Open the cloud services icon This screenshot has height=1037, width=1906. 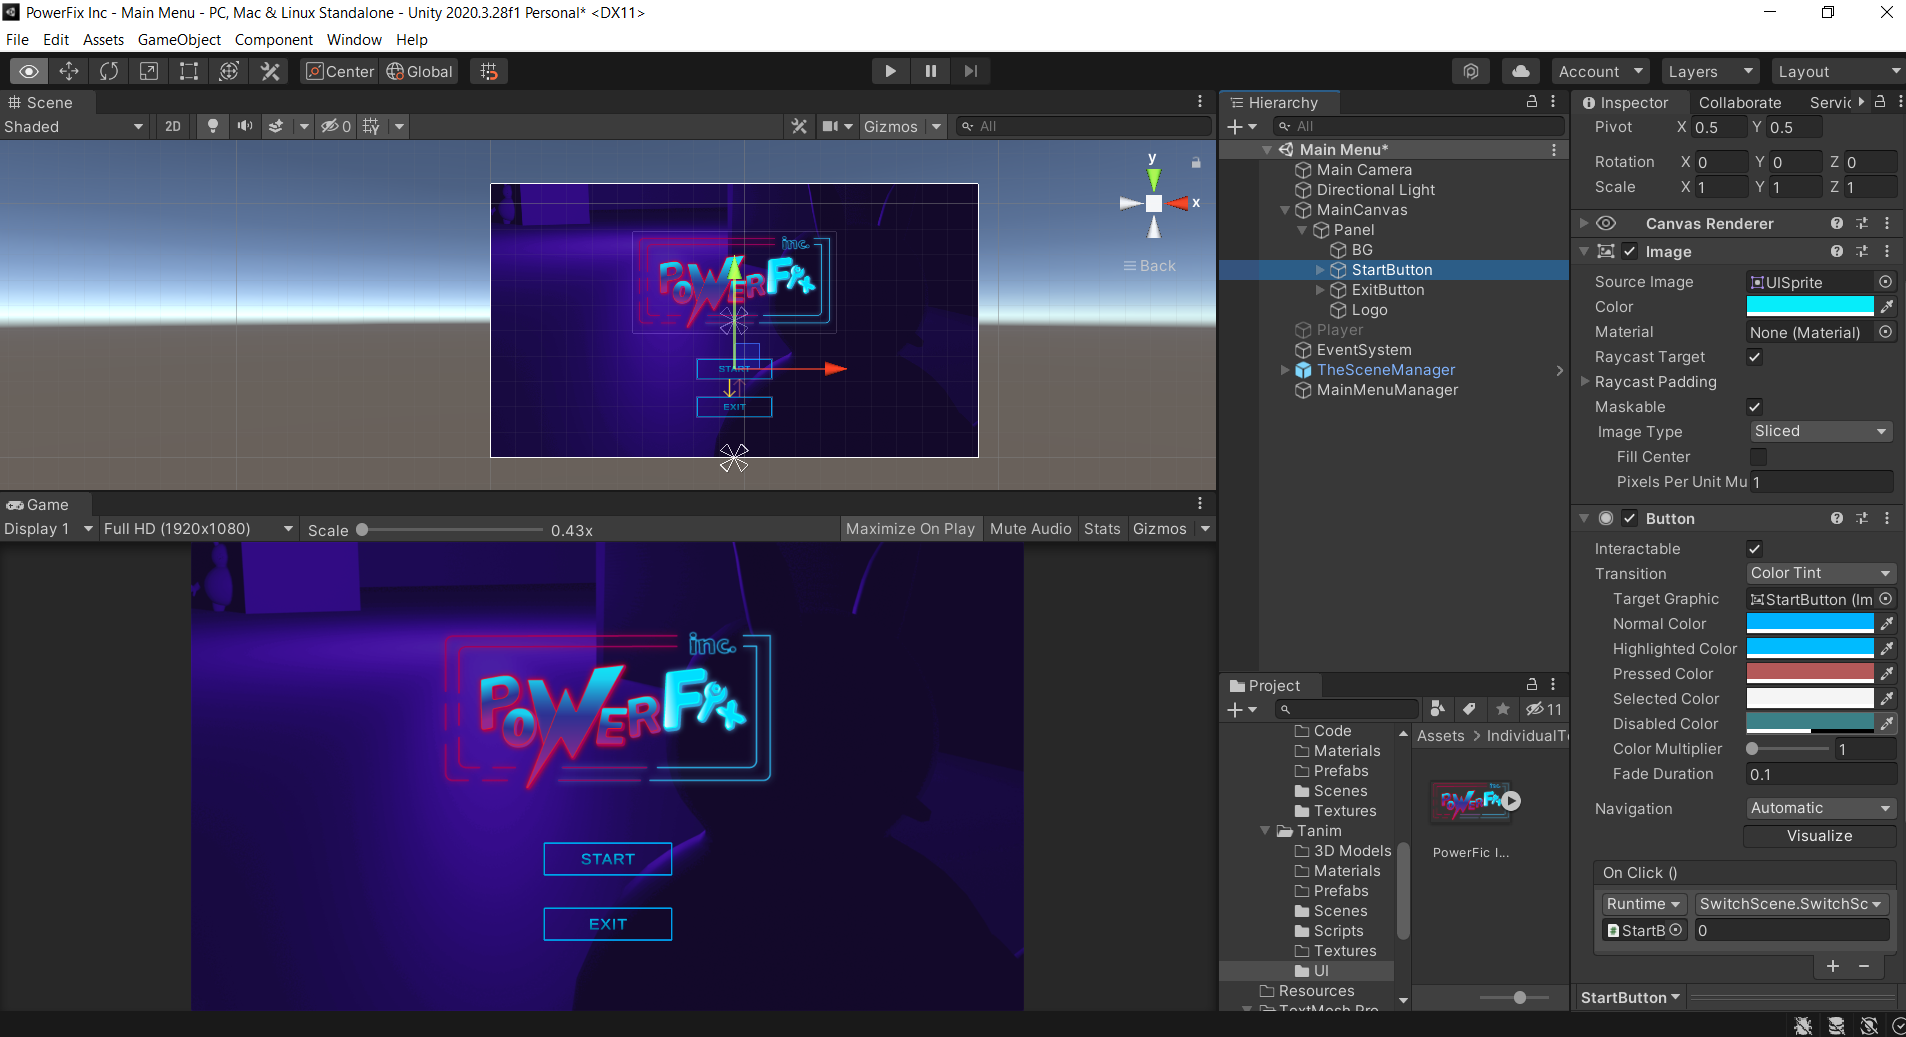pyautogui.click(x=1521, y=71)
